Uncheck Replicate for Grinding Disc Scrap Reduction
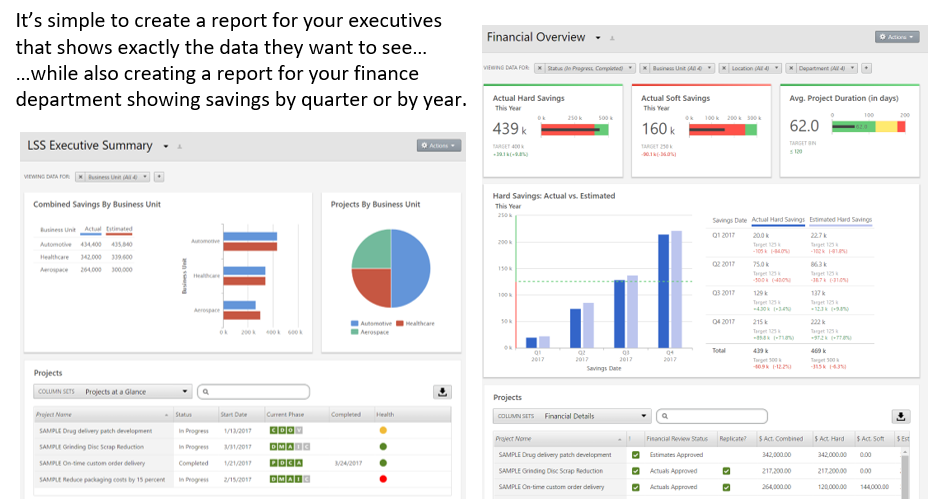Screen dimensions: 928x499 (726, 471)
